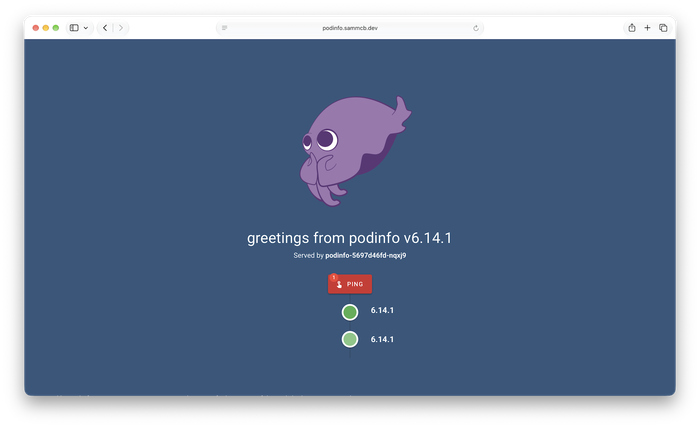
Task: Click the upper bright green status circle
Action: coord(350,312)
